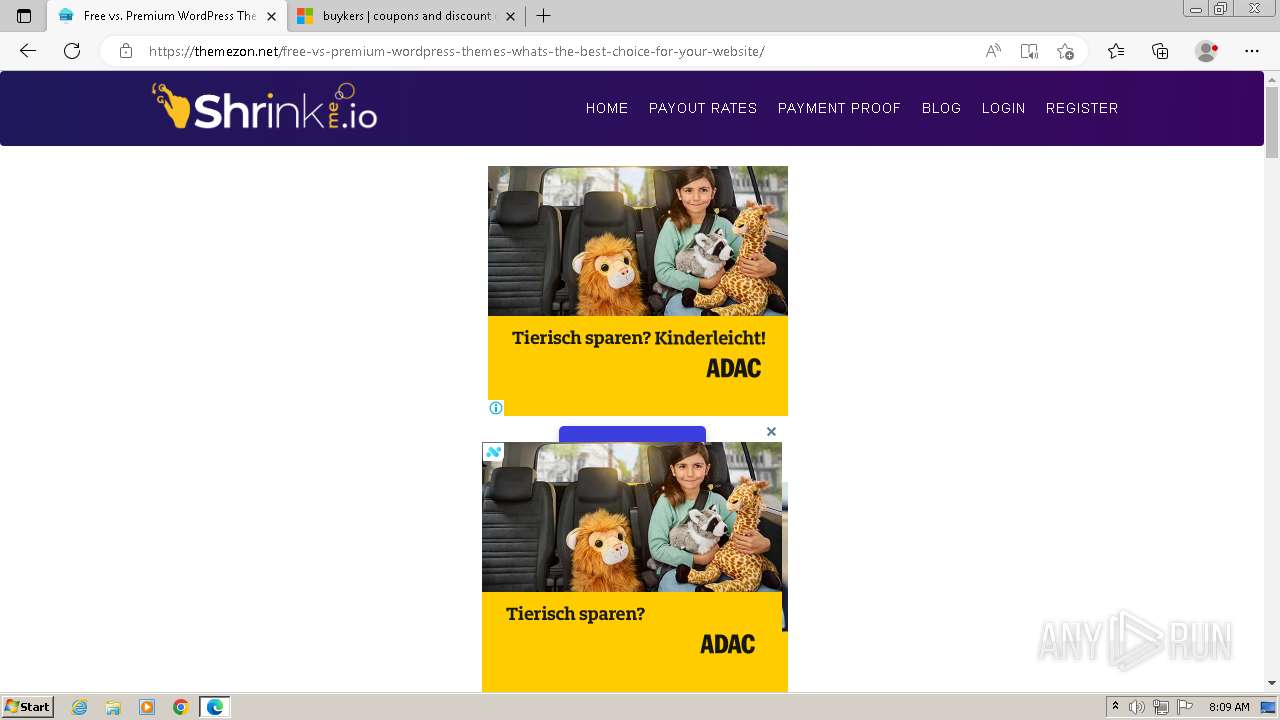Launch Chrome from the taskbar
1280x720 pixels.
pos(180,707)
